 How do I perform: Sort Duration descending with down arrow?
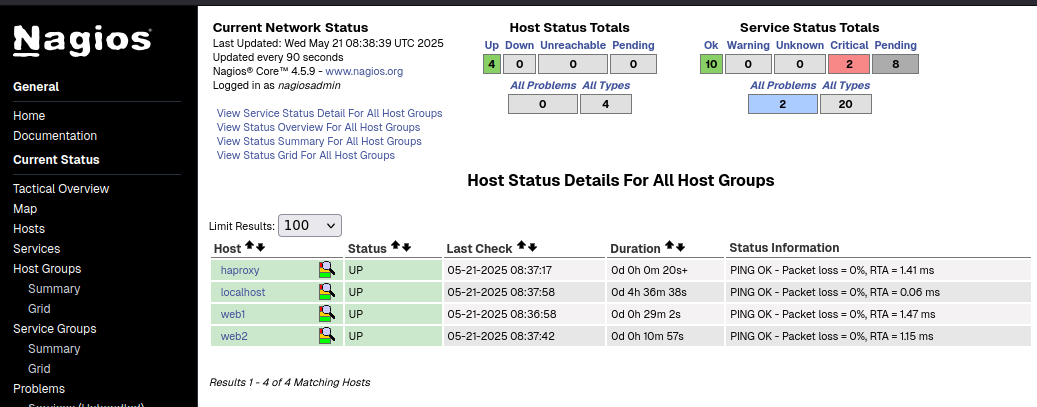tap(681, 247)
